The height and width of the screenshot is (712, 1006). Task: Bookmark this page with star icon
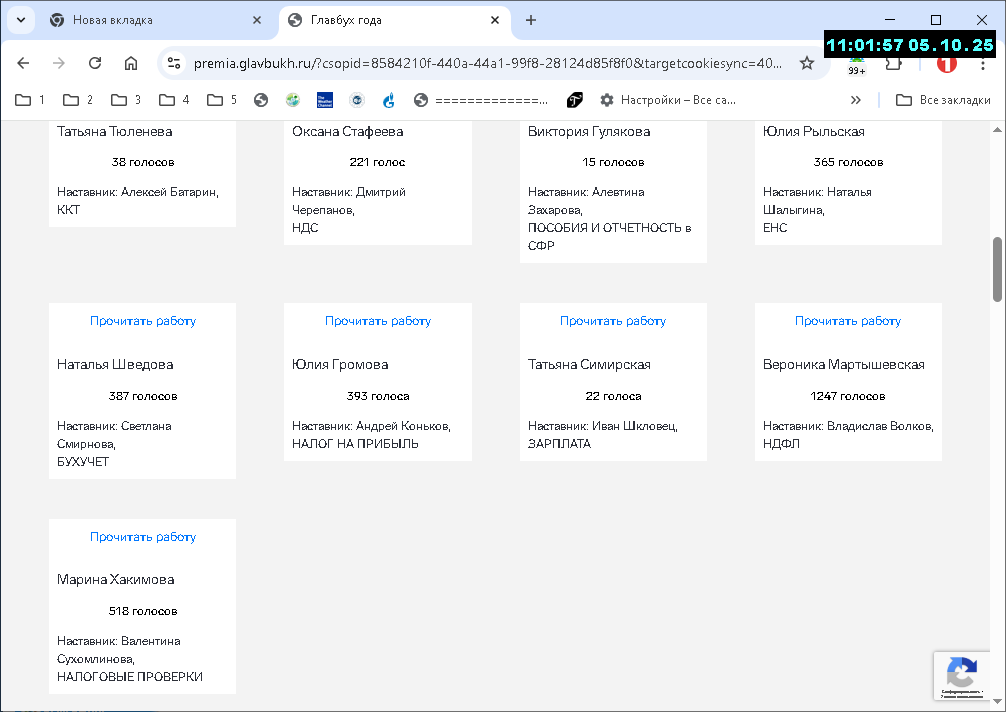coord(807,63)
